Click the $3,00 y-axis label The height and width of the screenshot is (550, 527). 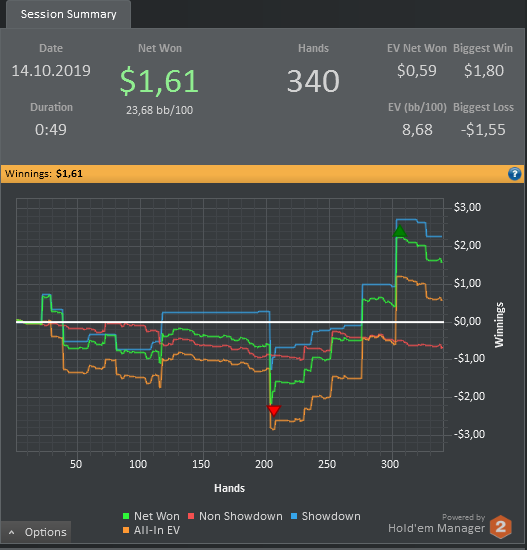pos(467,207)
